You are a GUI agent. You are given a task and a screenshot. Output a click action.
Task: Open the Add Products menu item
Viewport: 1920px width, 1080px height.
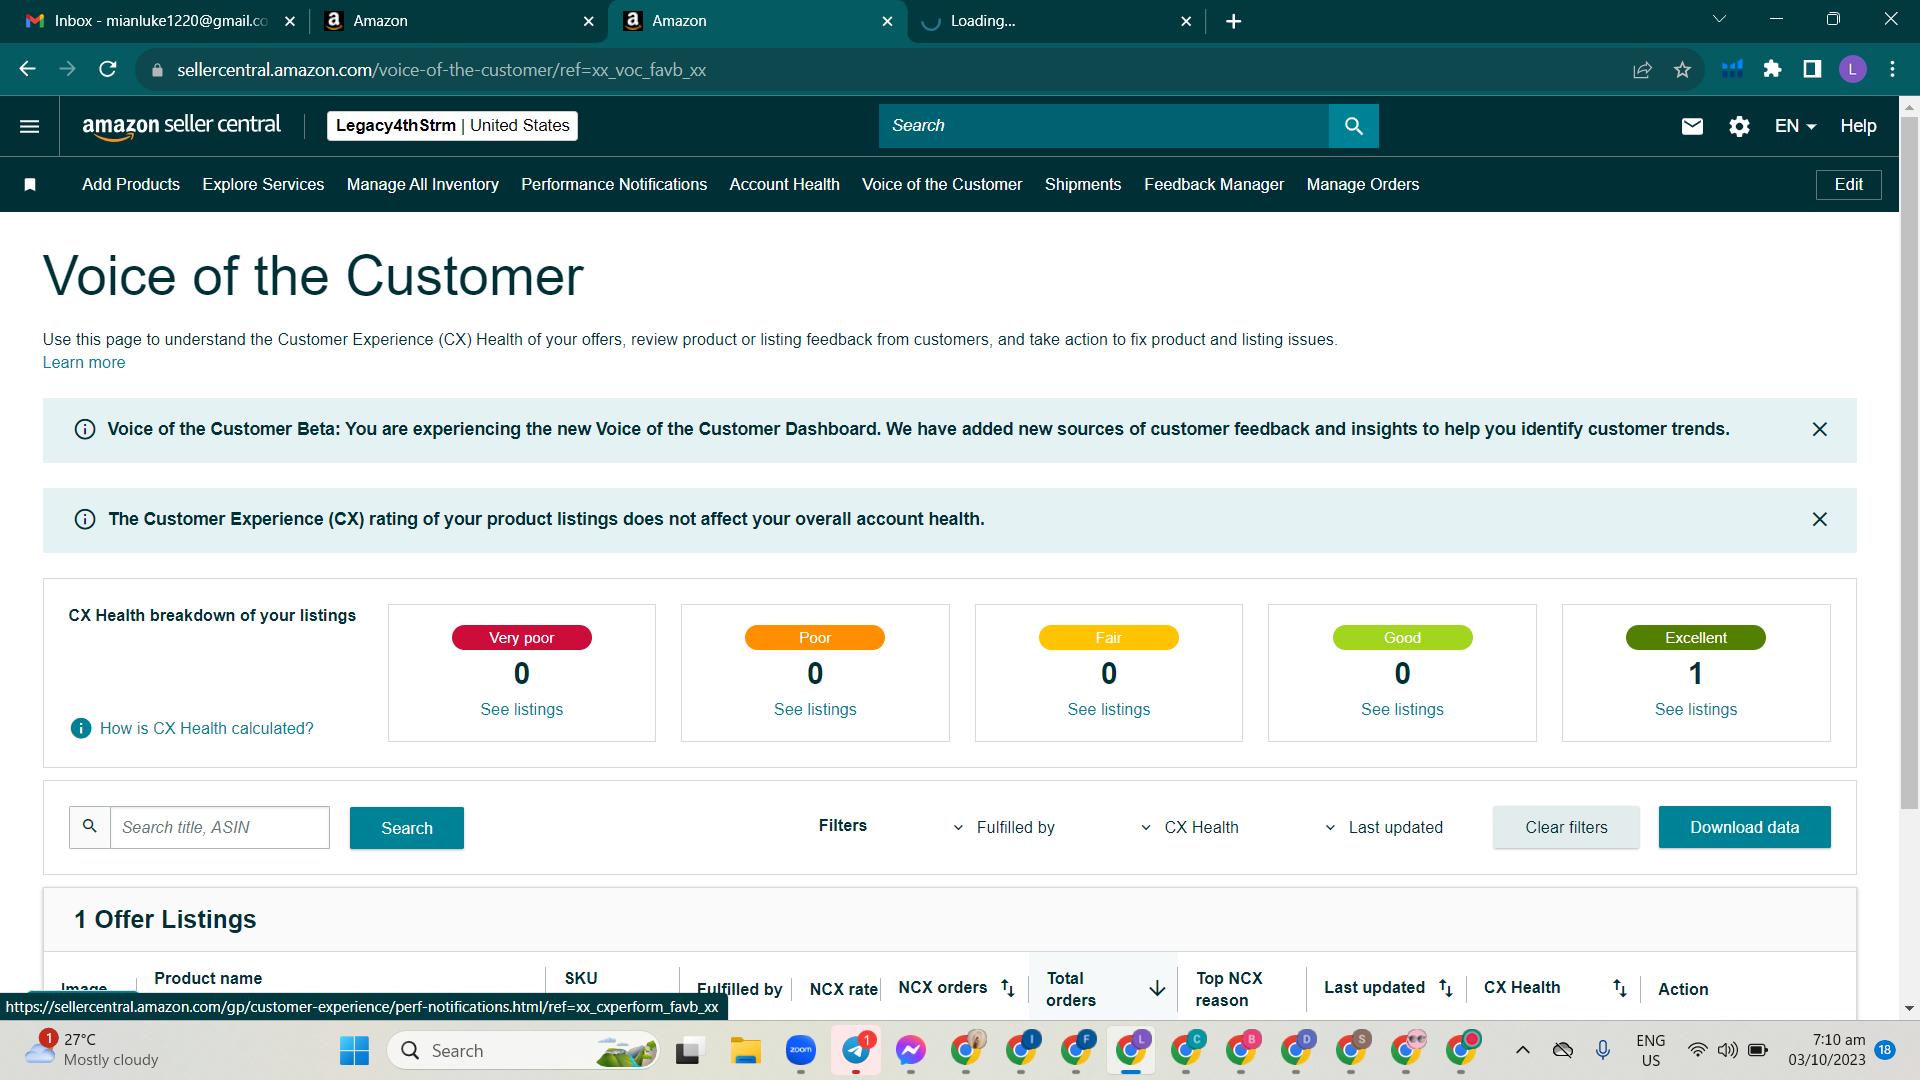[131, 184]
